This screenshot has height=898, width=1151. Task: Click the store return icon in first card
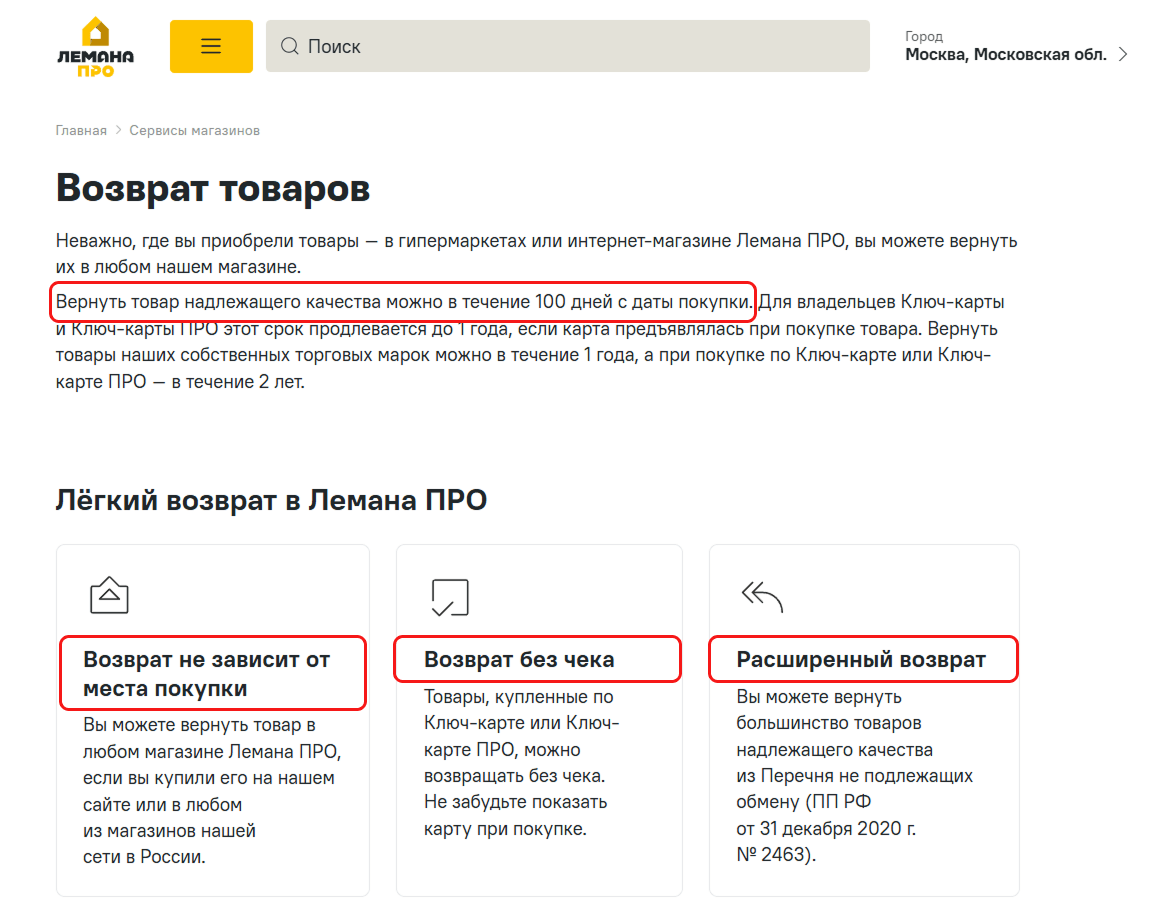[x=109, y=595]
